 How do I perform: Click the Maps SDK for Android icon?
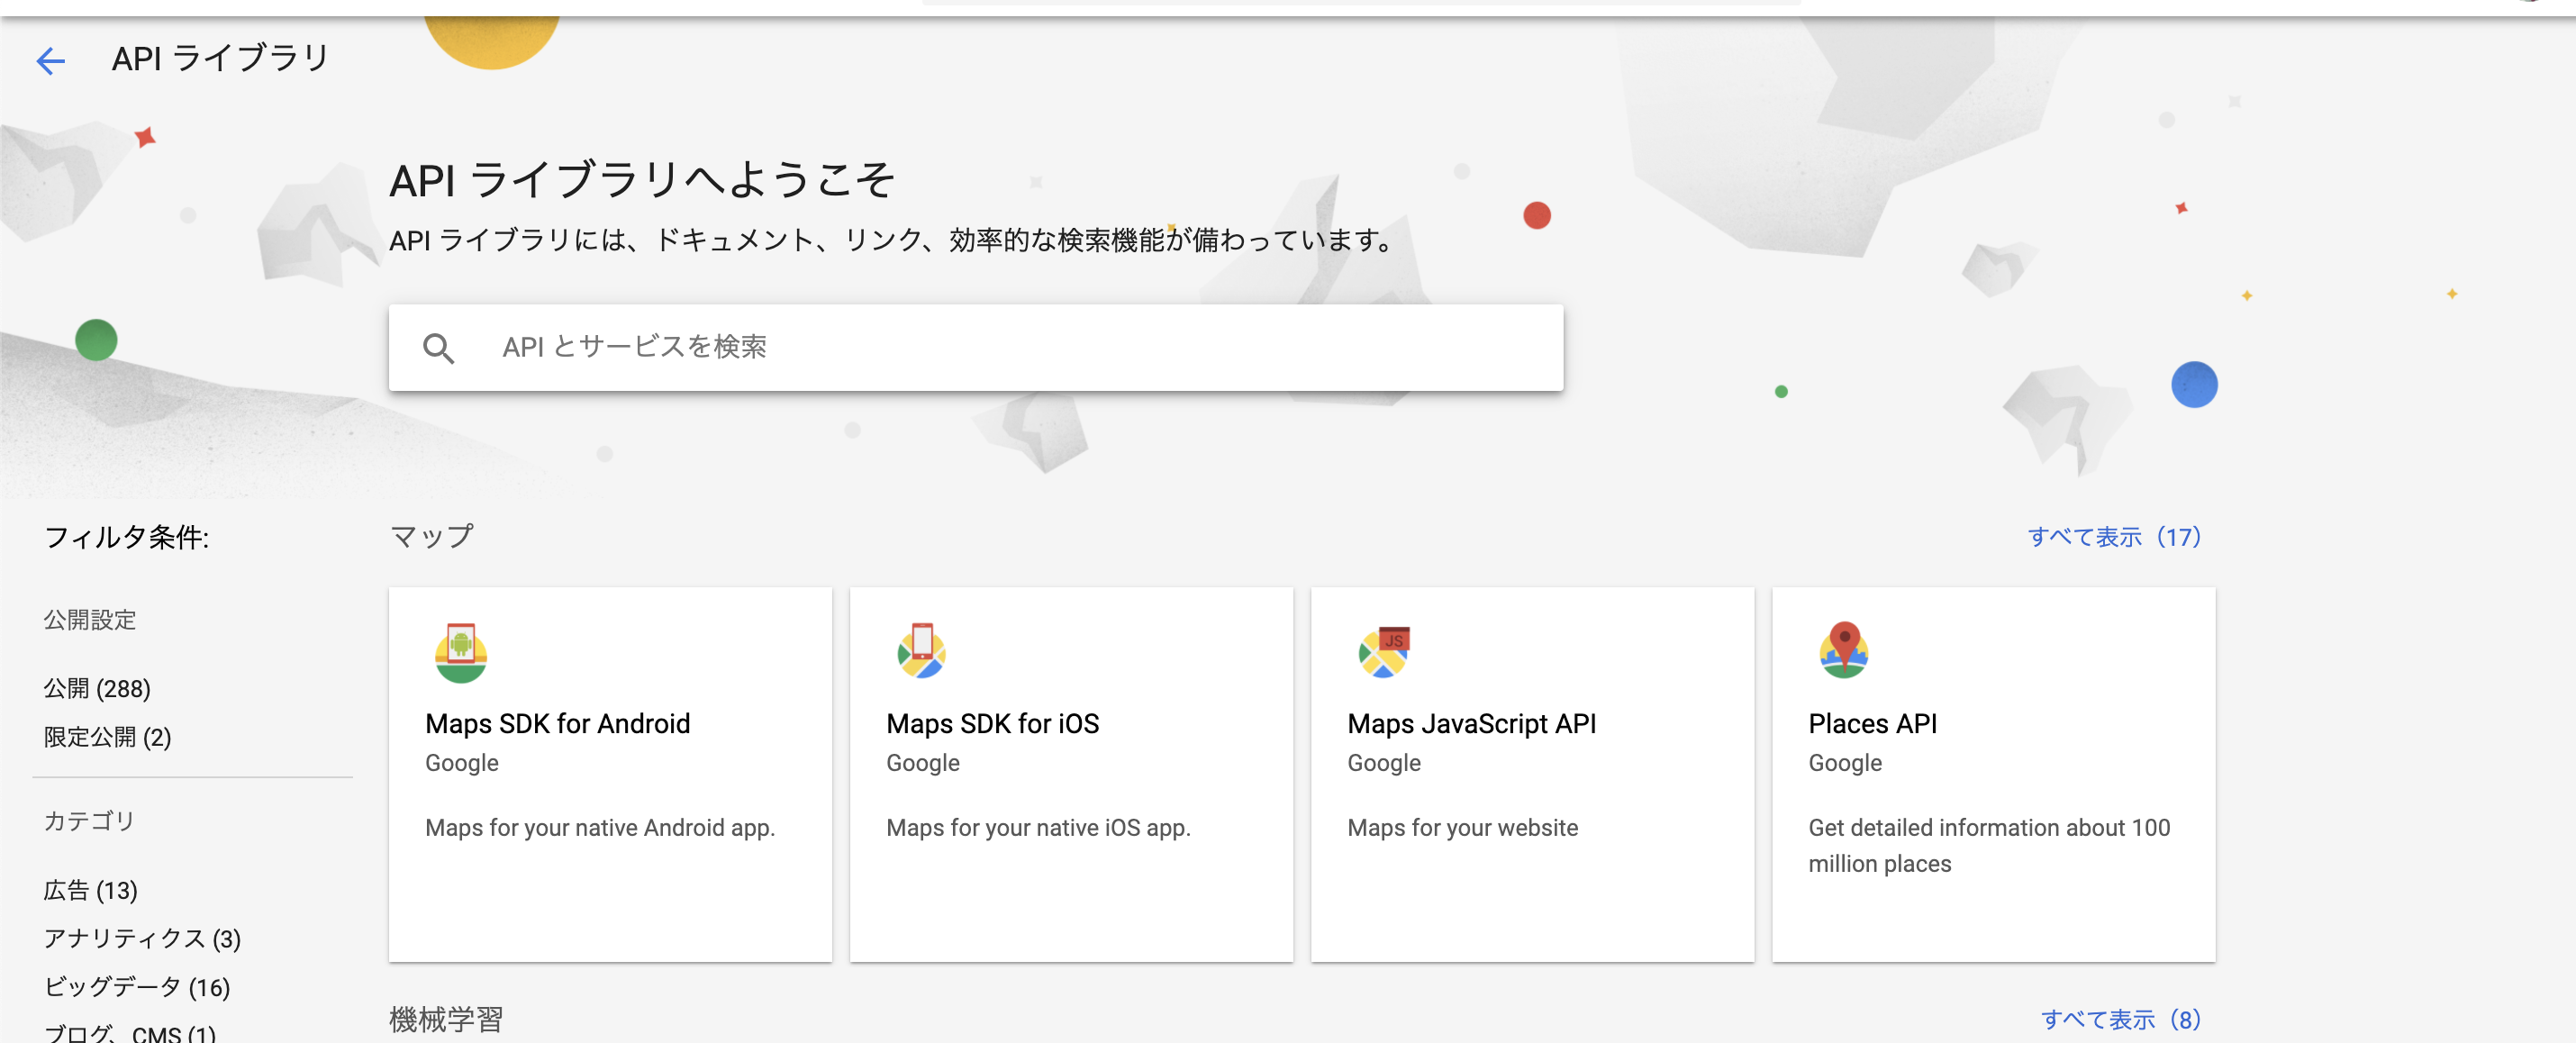click(x=461, y=652)
